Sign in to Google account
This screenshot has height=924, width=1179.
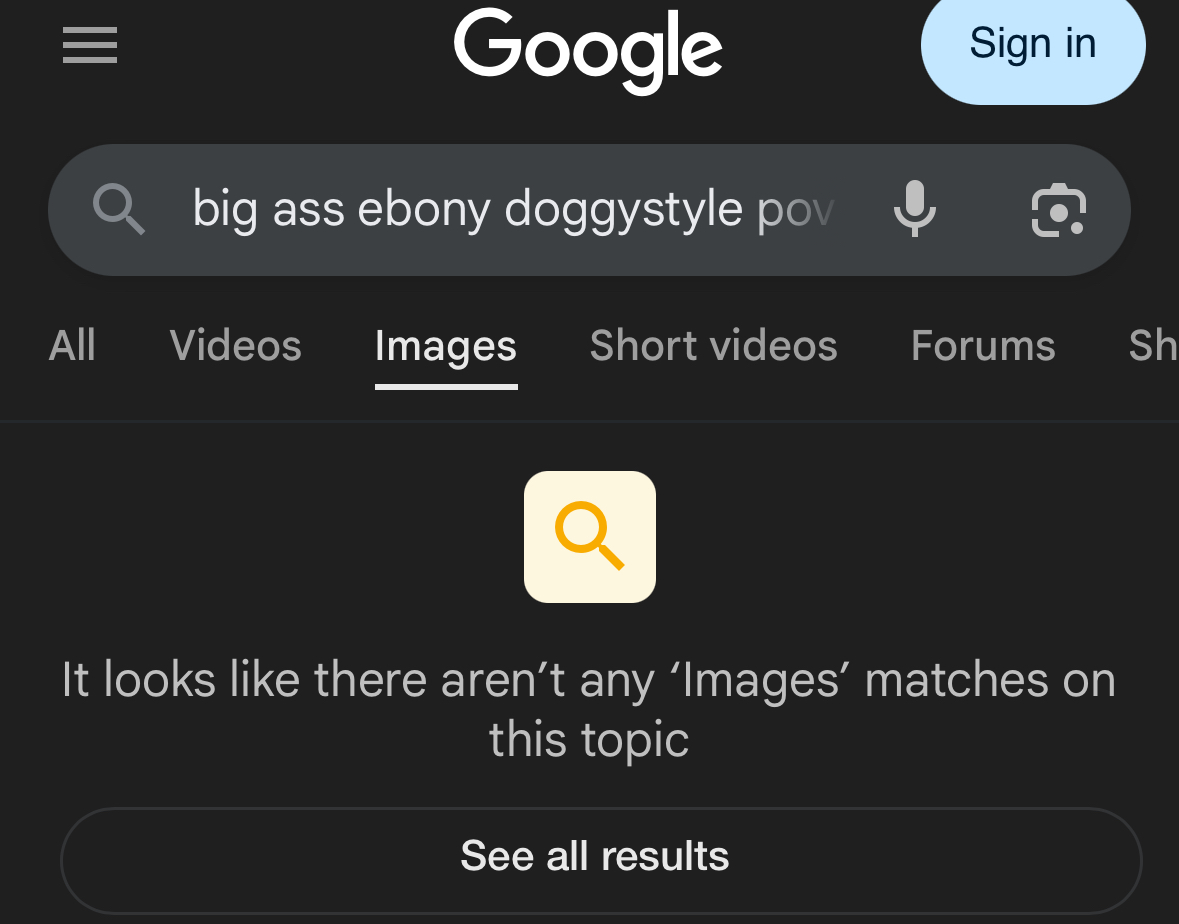(1033, 44)
